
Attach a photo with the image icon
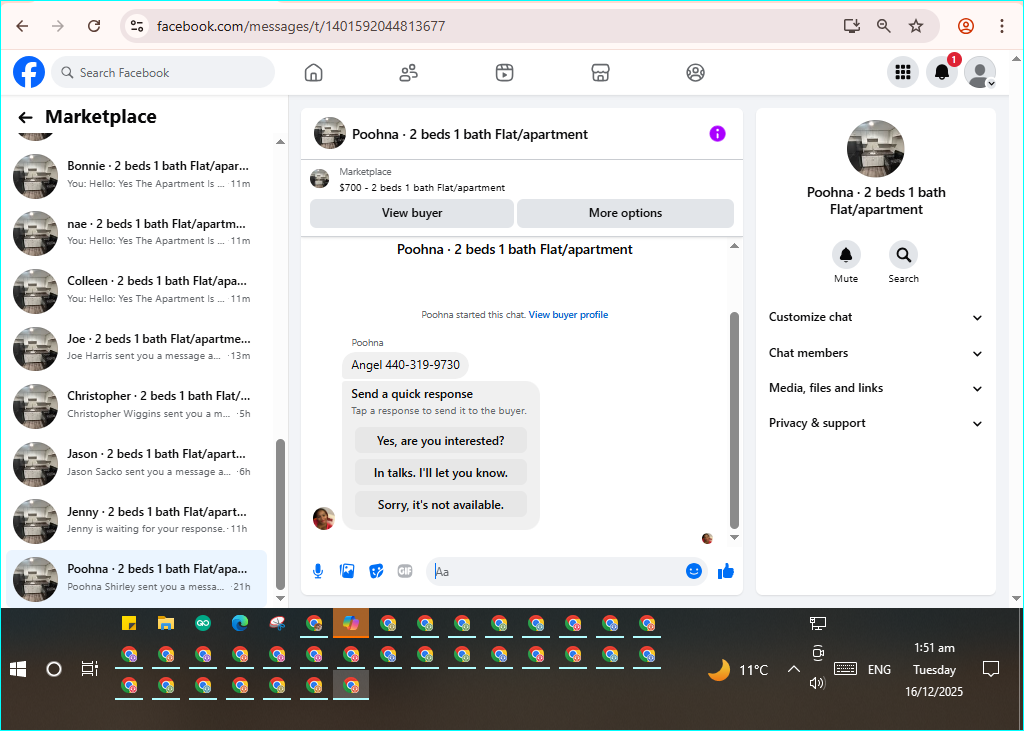pyautogui.click(x=347, y=572)
